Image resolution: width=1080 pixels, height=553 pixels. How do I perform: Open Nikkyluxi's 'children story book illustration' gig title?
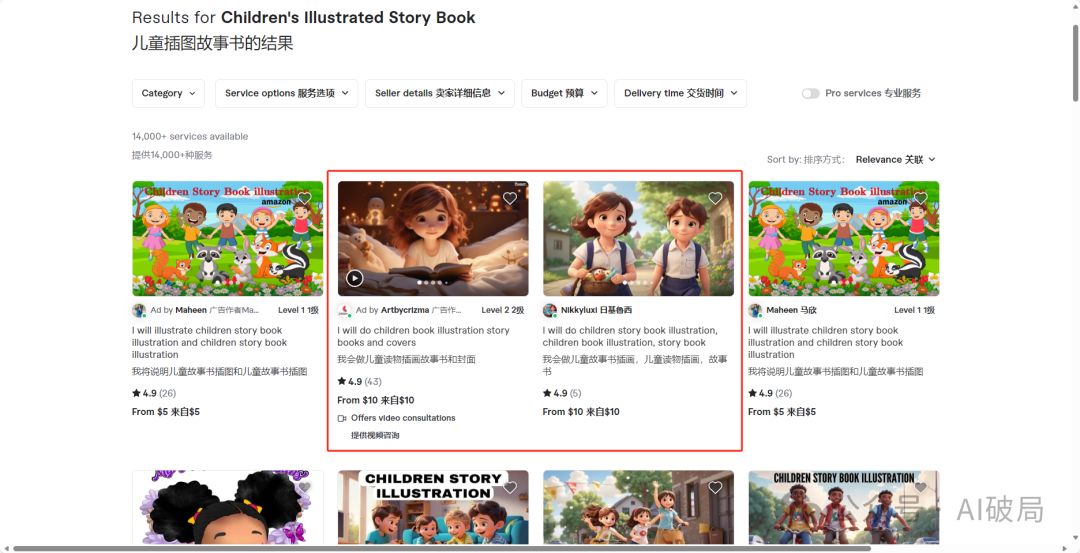coord(630,336)
